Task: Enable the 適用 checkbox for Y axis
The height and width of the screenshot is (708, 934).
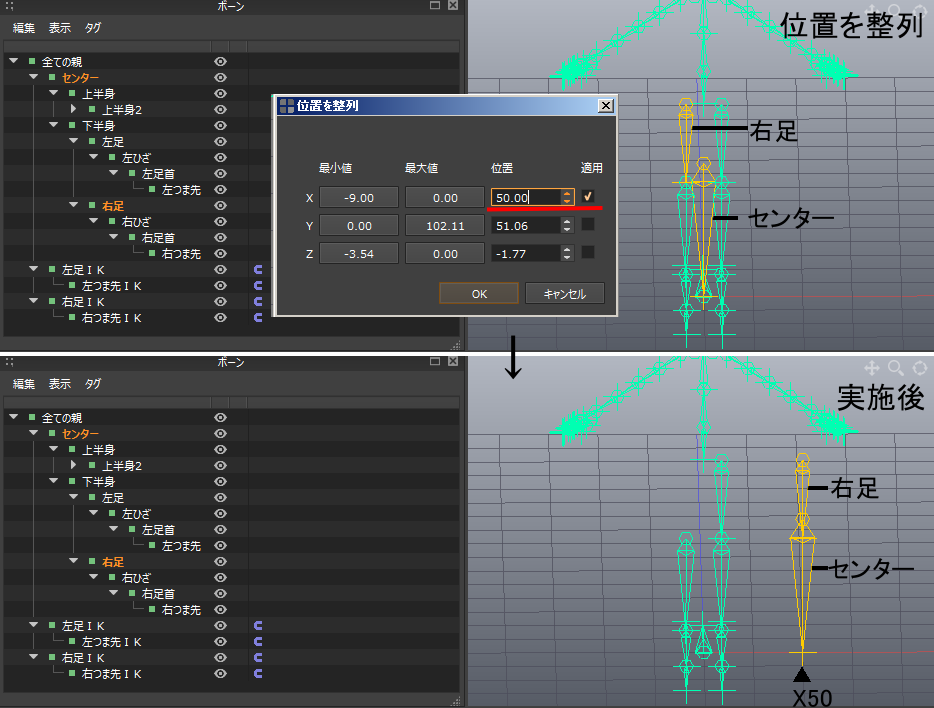Action: tap(588, 224)
